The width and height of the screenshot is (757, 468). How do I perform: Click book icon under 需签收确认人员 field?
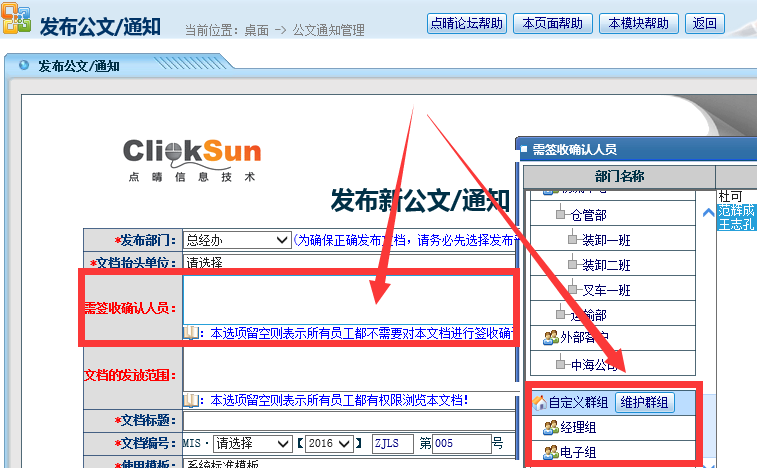click(x=190, y=332)
